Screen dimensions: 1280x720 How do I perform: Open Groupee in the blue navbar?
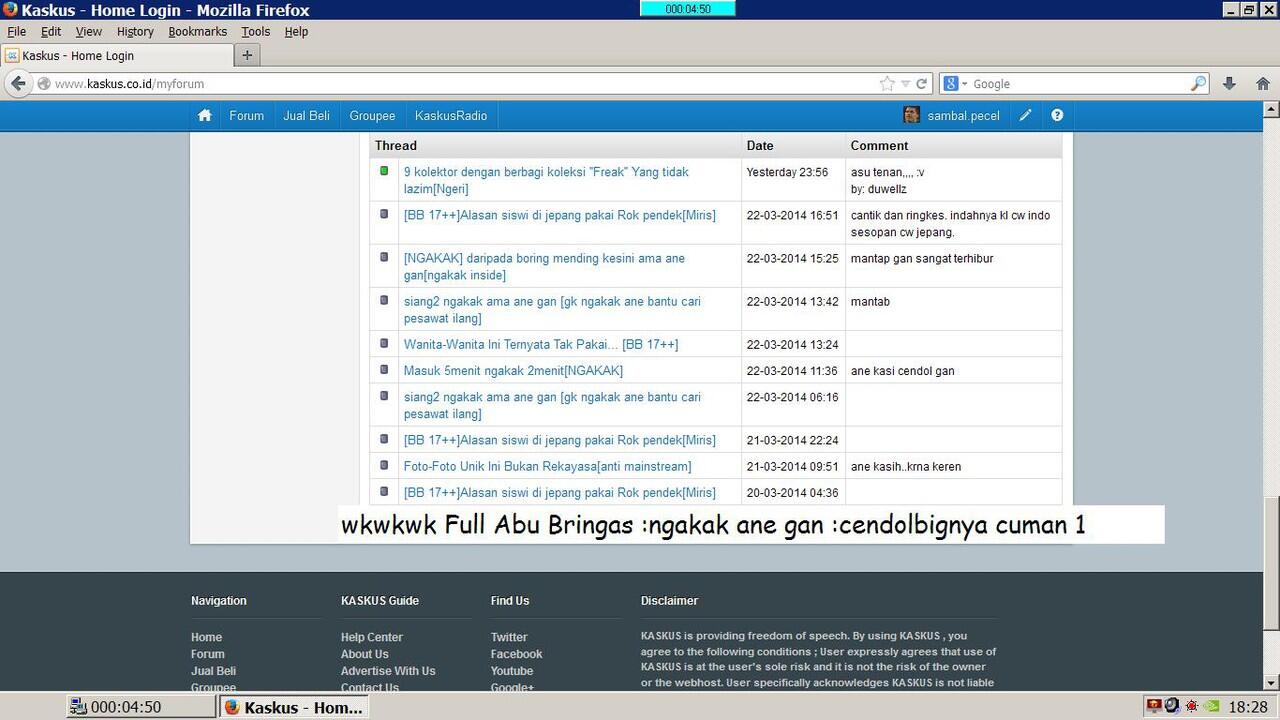372,115
